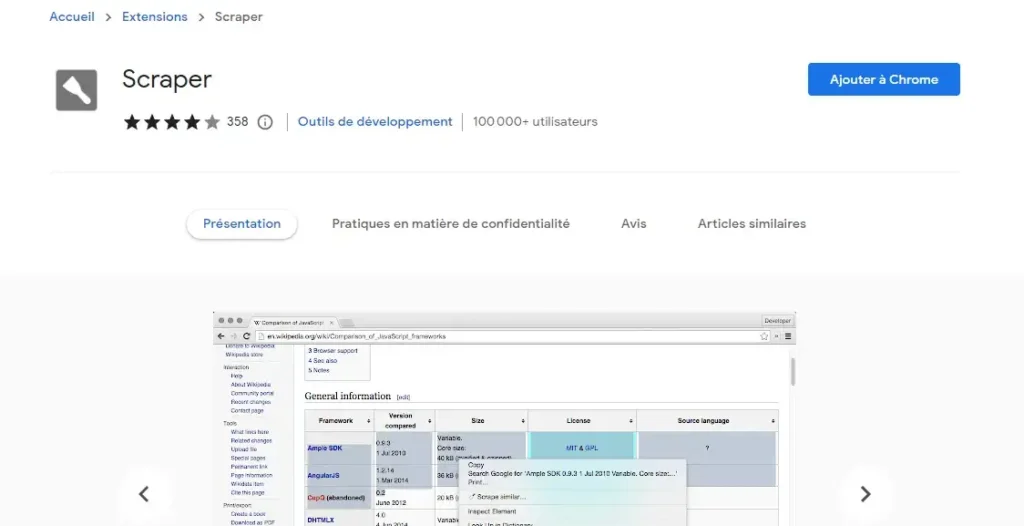Go to Accueil in the breadcrumb
The width and height of the screenshot is (1024, 526).
click(72, 17)
